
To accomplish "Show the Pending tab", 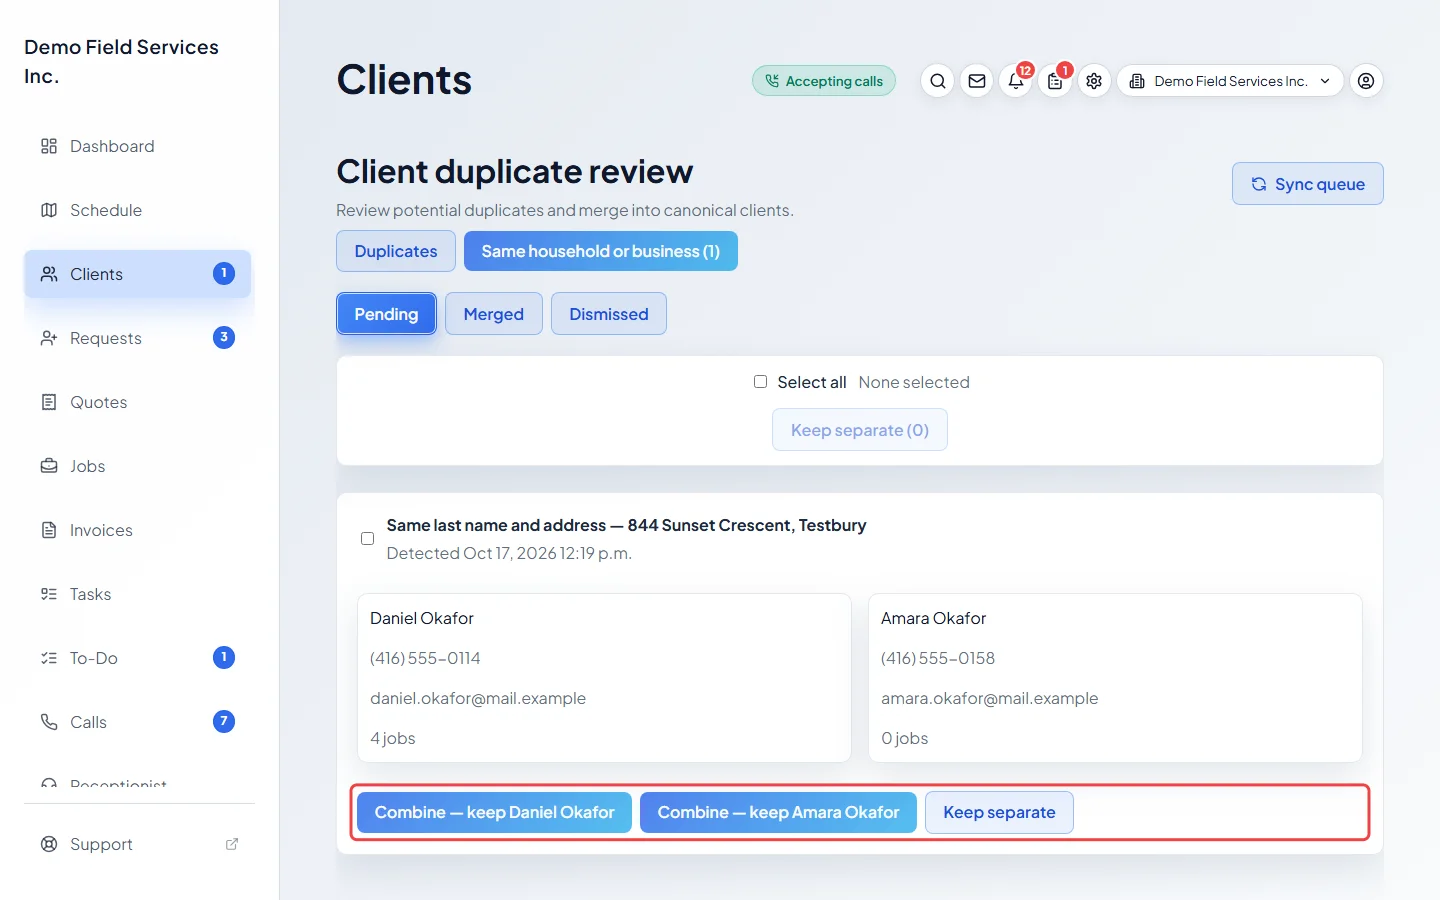I will point(386,314).
